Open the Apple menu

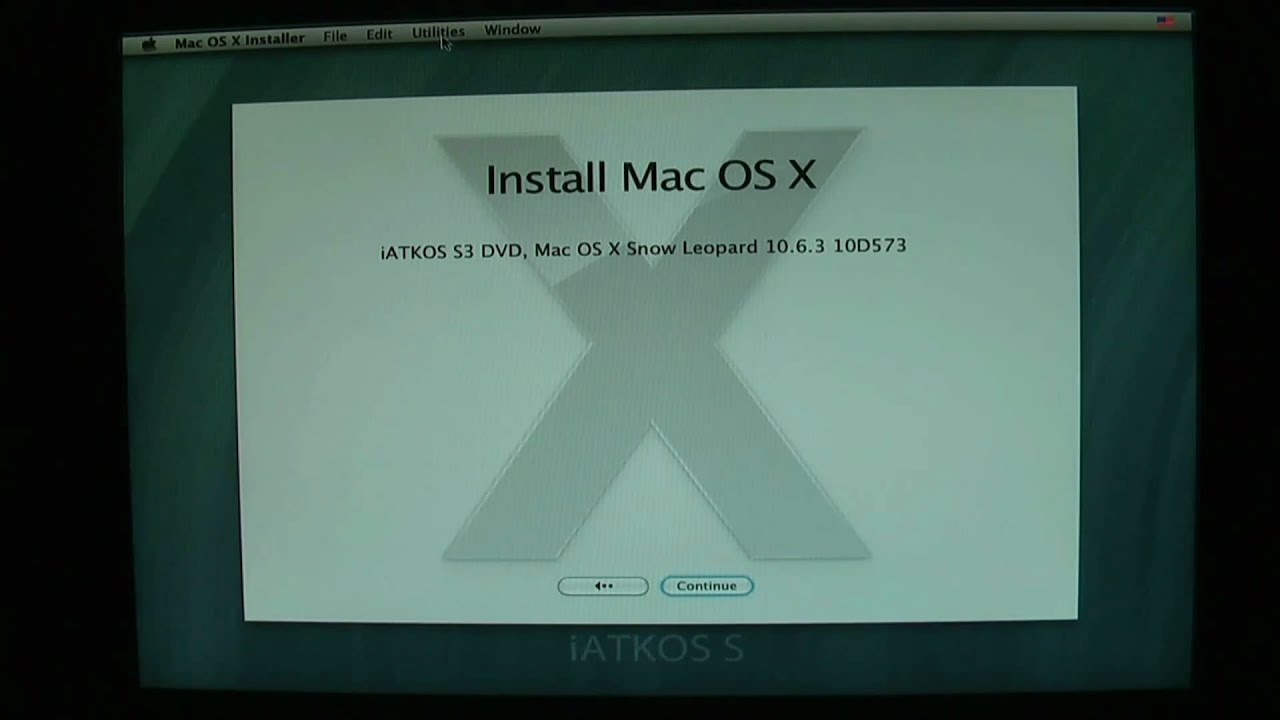point(149,43)
